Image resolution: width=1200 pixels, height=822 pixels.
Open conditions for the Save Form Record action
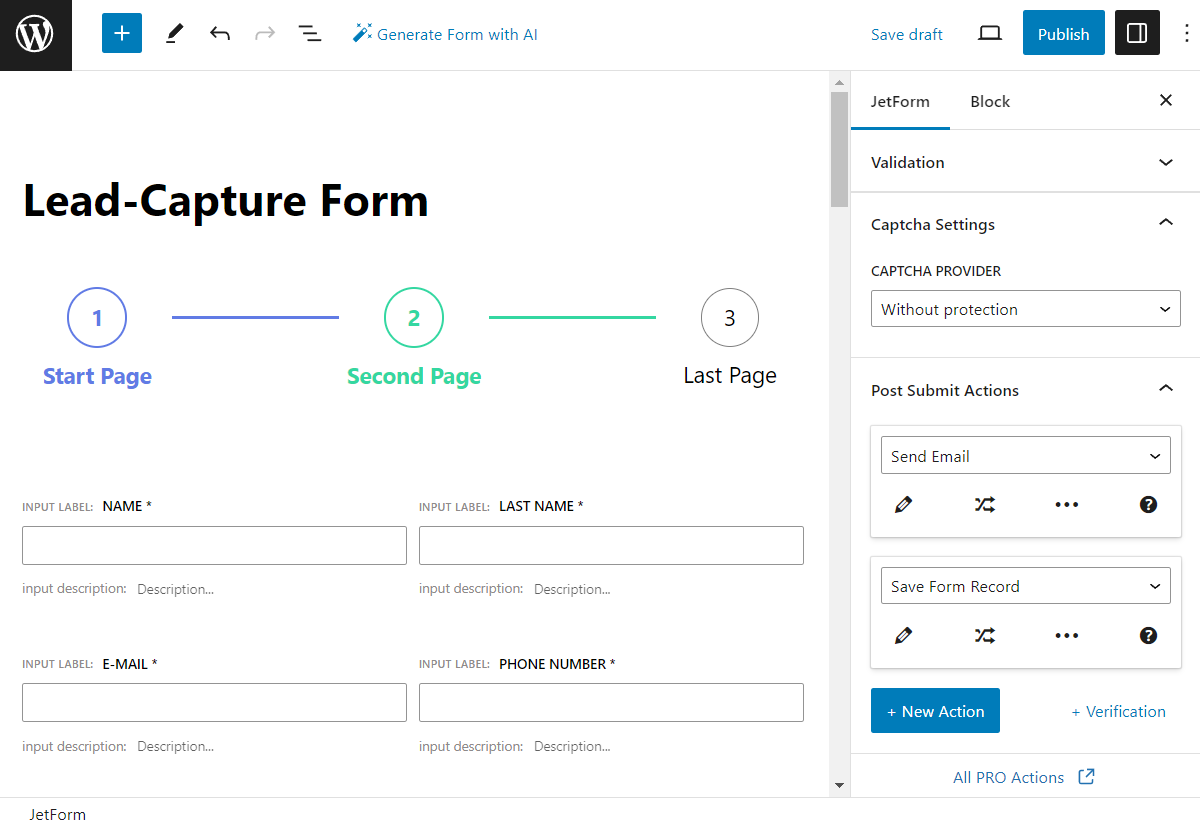pos(984,635)
